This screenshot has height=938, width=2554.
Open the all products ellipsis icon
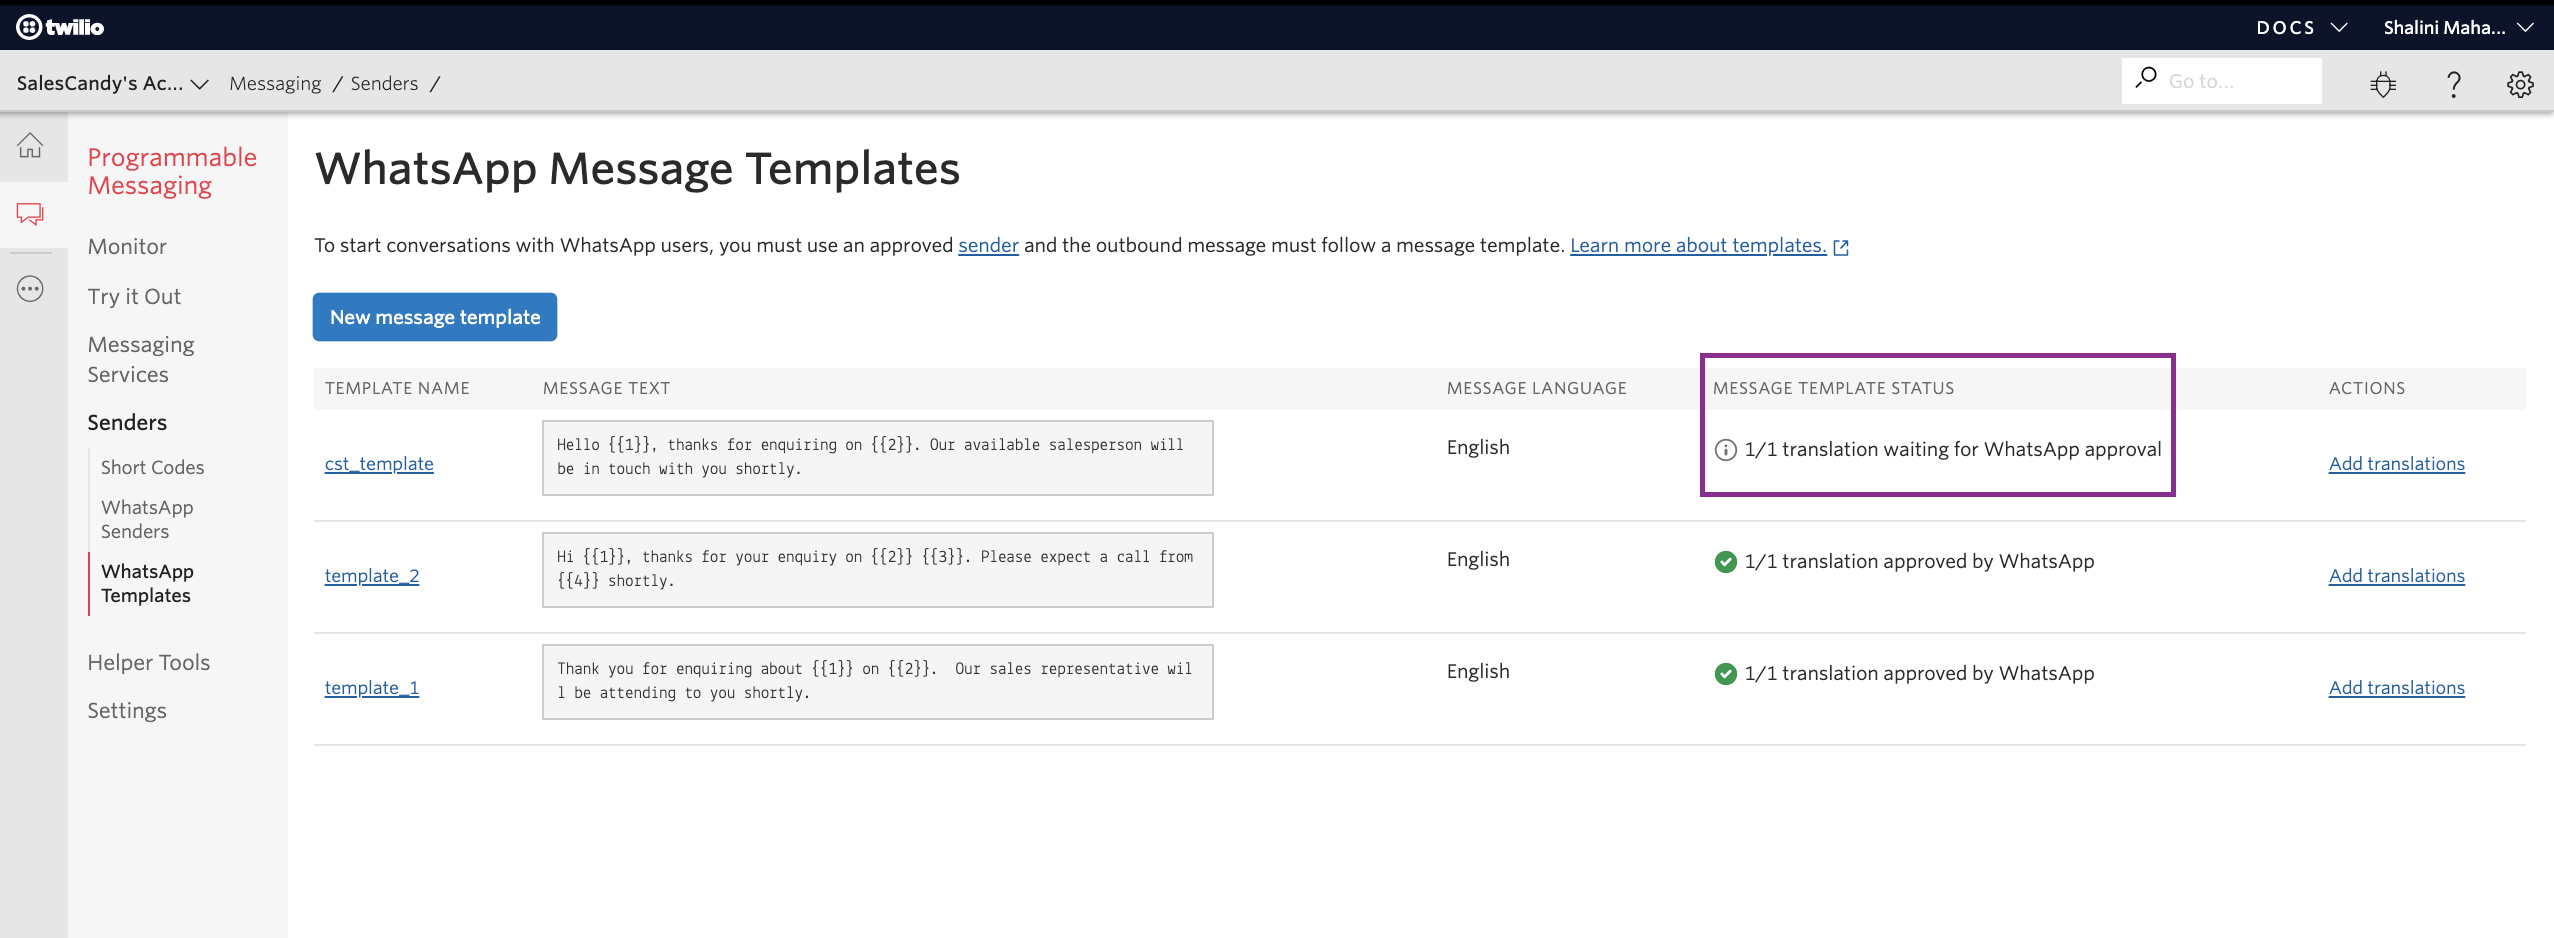[x=30, y=290]
